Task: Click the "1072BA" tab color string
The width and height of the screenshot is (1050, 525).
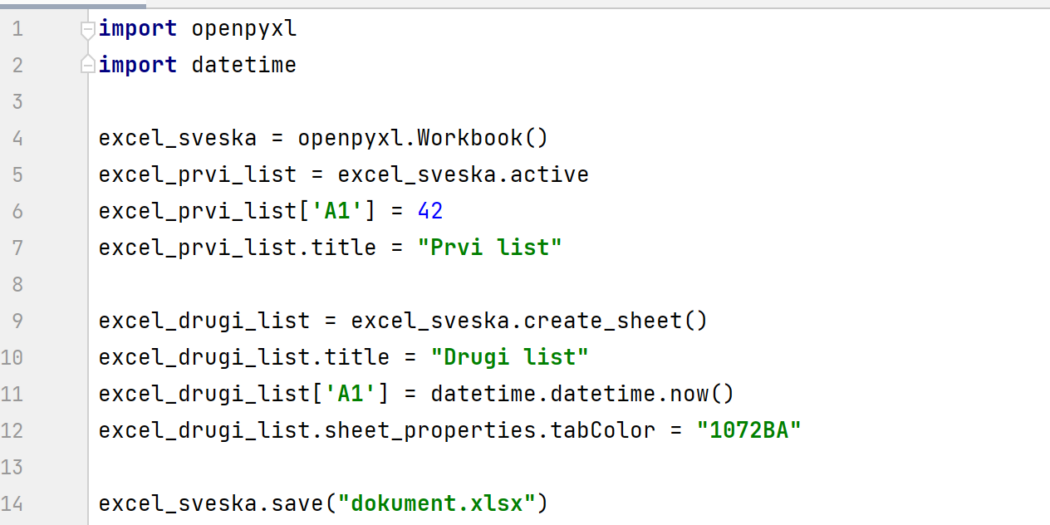Action: click(749, 430)
